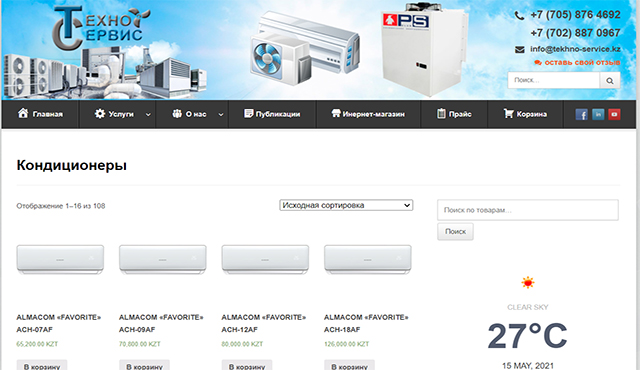Open the Инернет-магазин menu item

point(368,114)
